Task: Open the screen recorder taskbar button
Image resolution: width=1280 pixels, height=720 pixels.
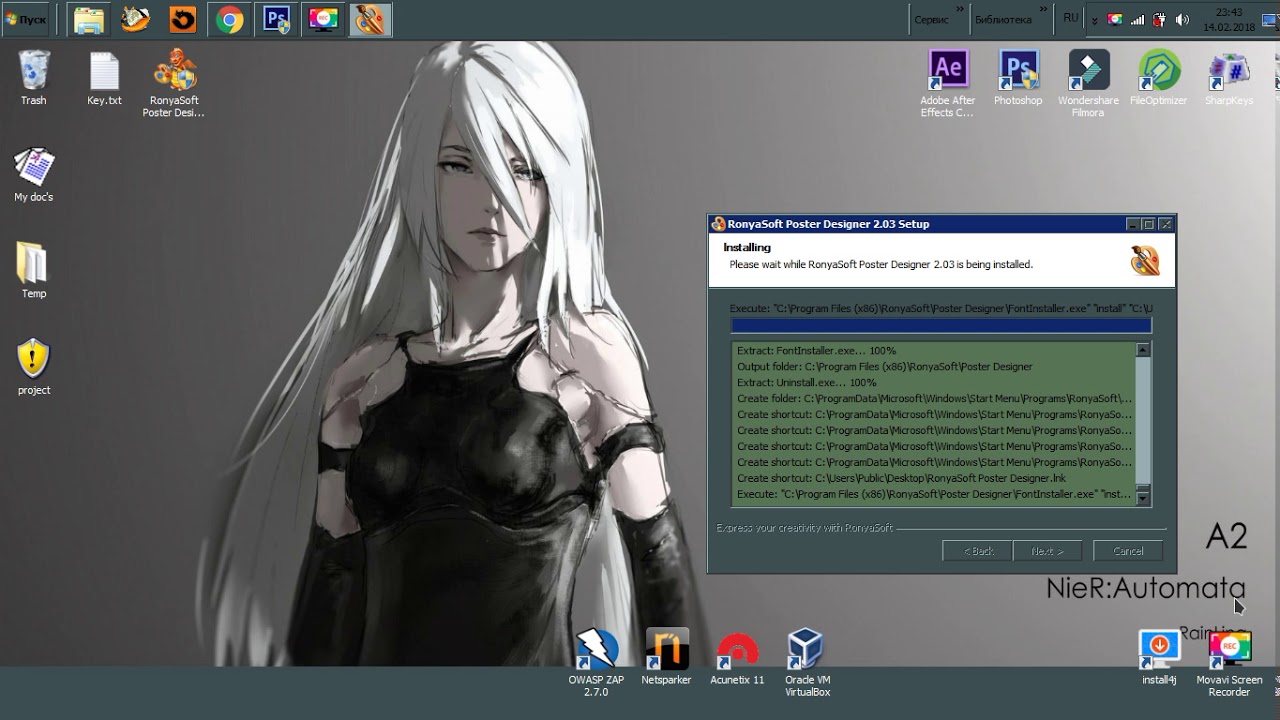Action: [324, 19]
